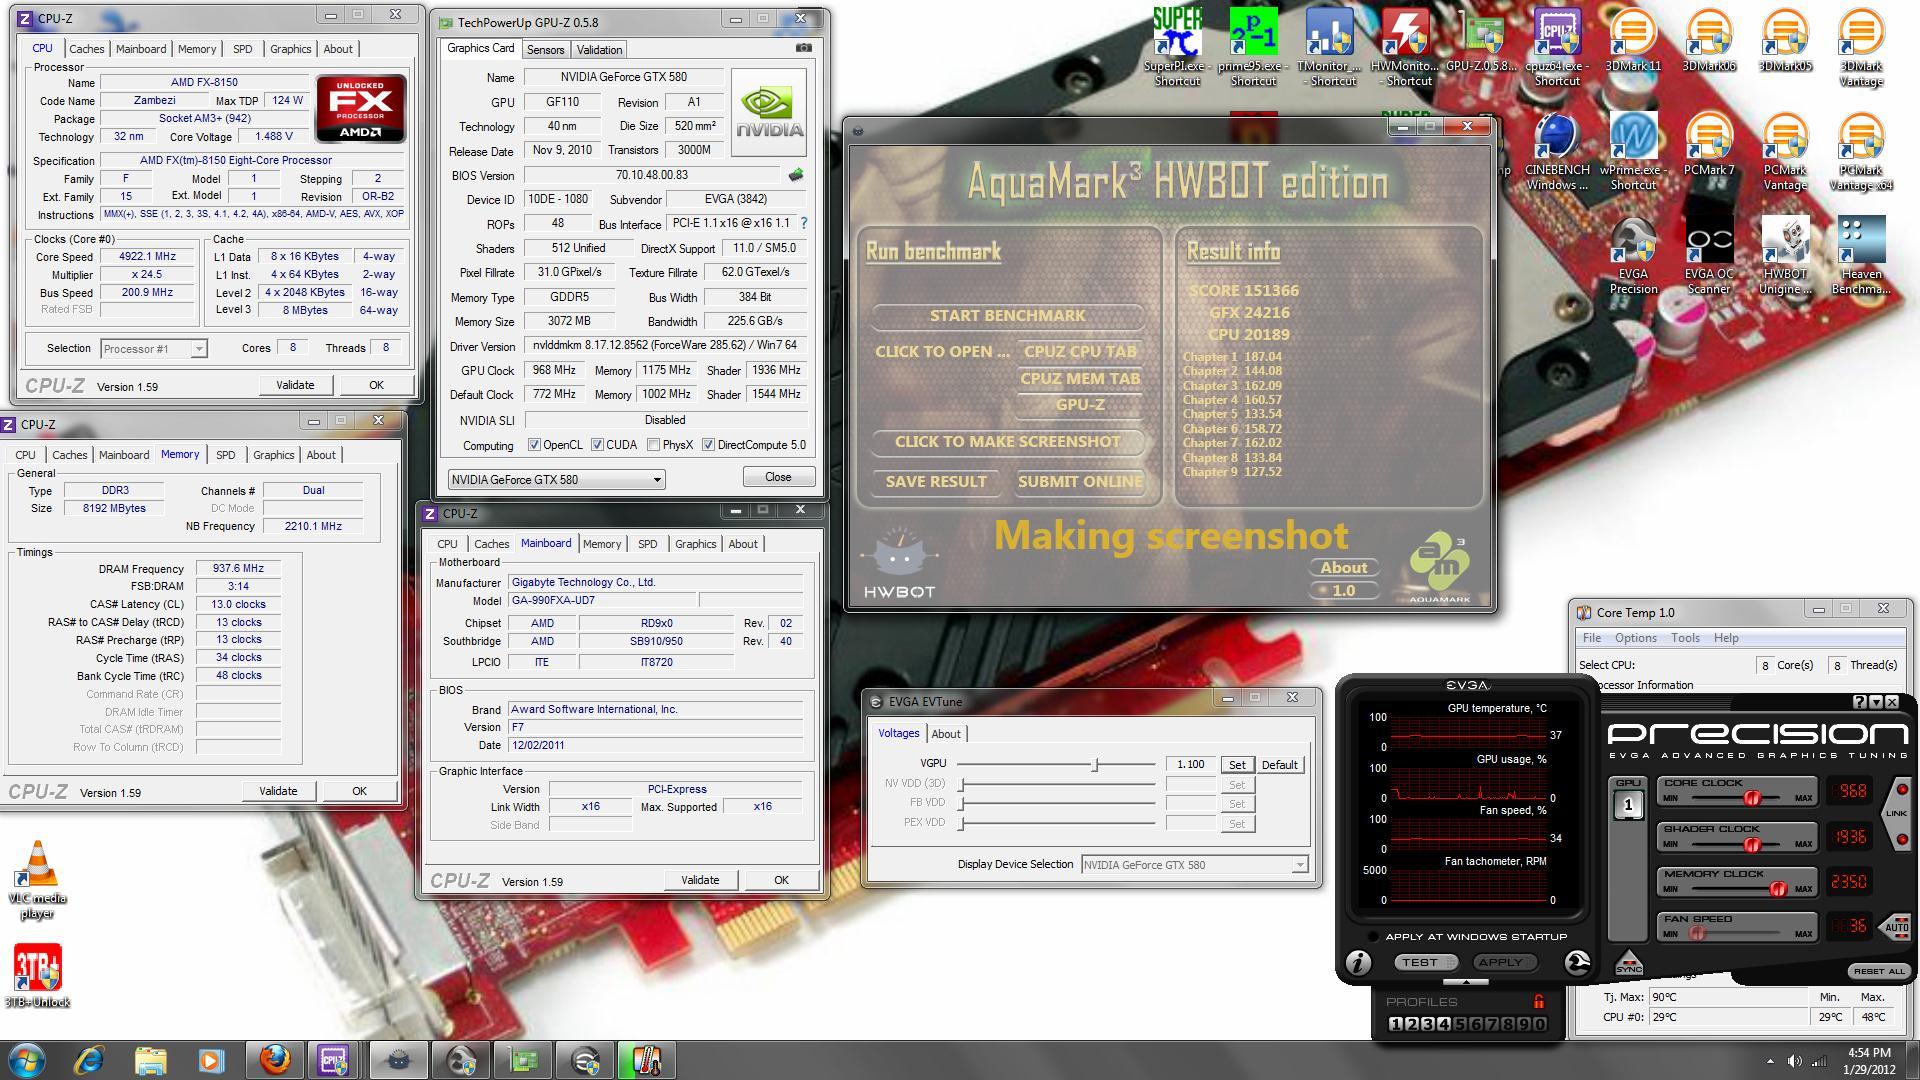Toggle Apply at Windows Startup in Precision
The height and width of the screenshot is (1080, 1920).
pyautogui.click(x=1373, y=937)
